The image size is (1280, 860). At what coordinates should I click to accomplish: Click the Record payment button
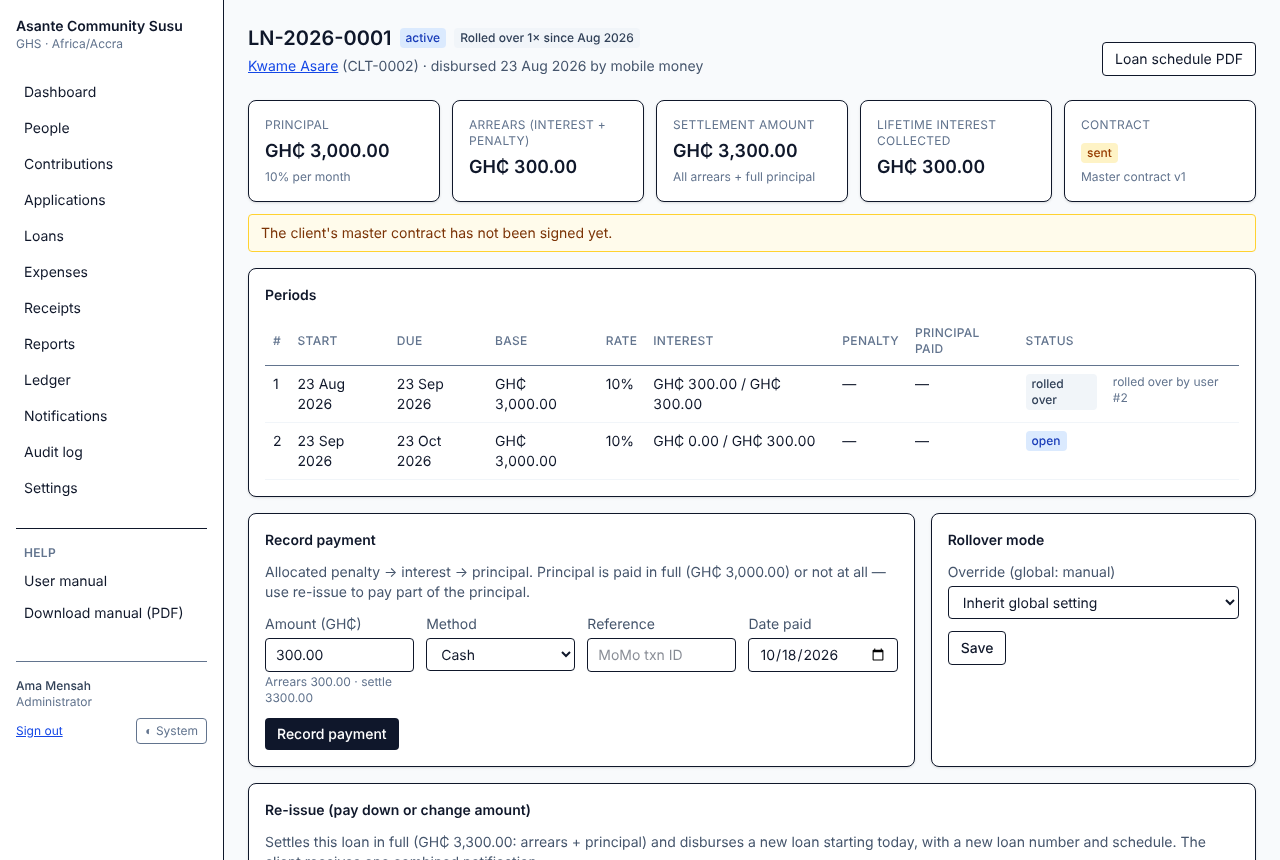[332, 734]
